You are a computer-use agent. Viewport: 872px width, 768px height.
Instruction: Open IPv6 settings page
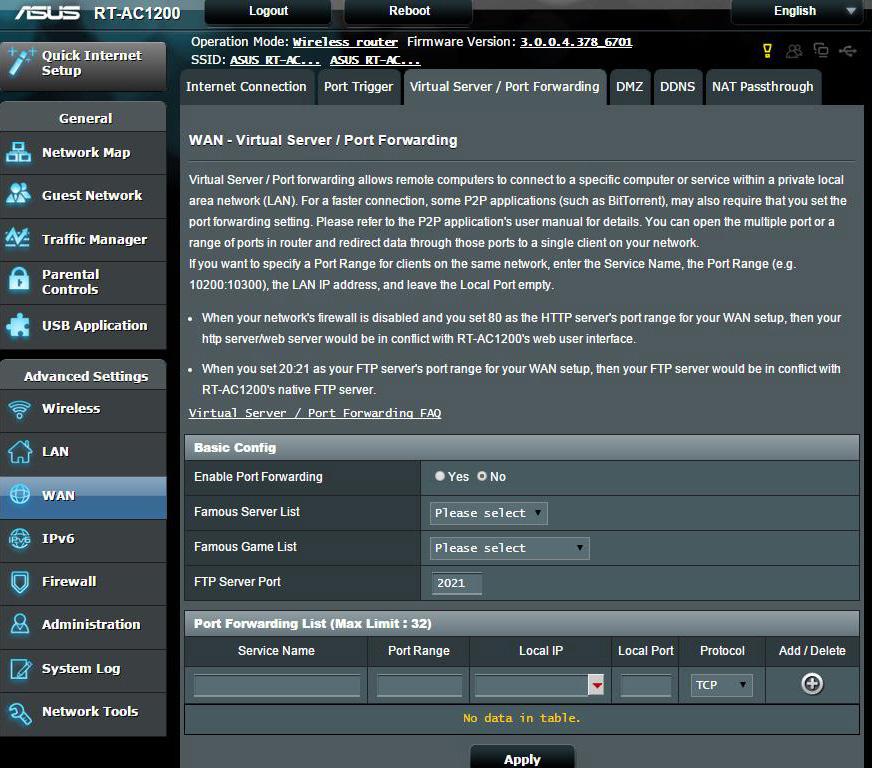point(83,539)
